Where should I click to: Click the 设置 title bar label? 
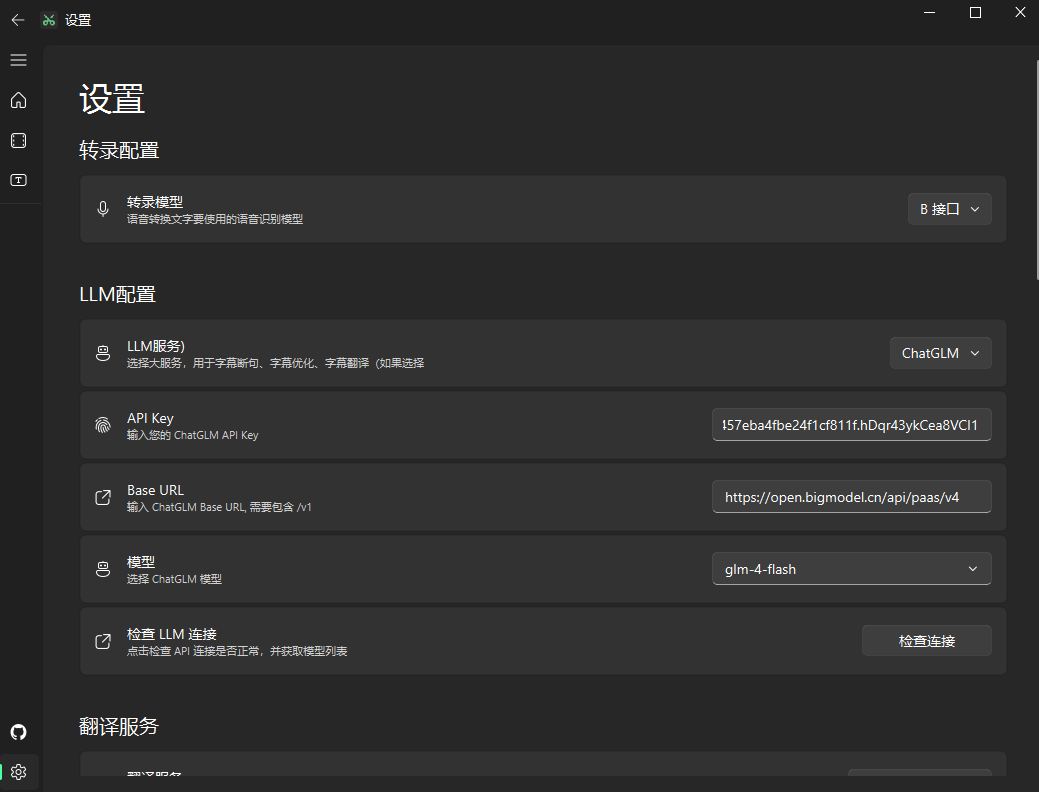[x=80, y=19]
